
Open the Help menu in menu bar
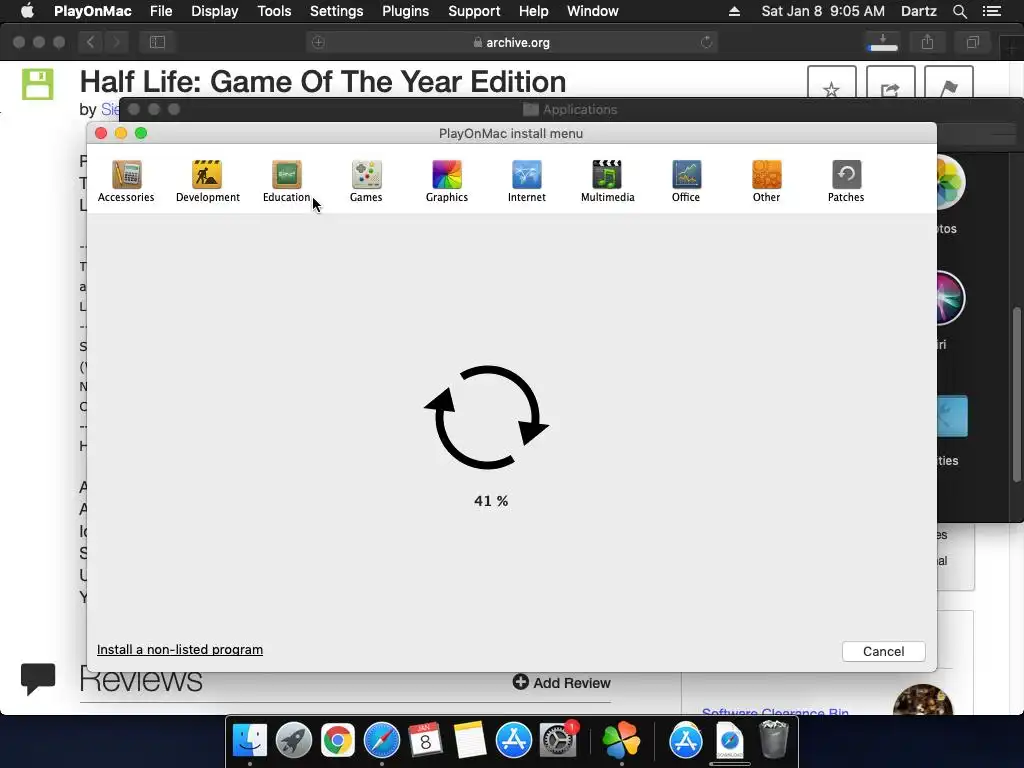click(533, 11)
